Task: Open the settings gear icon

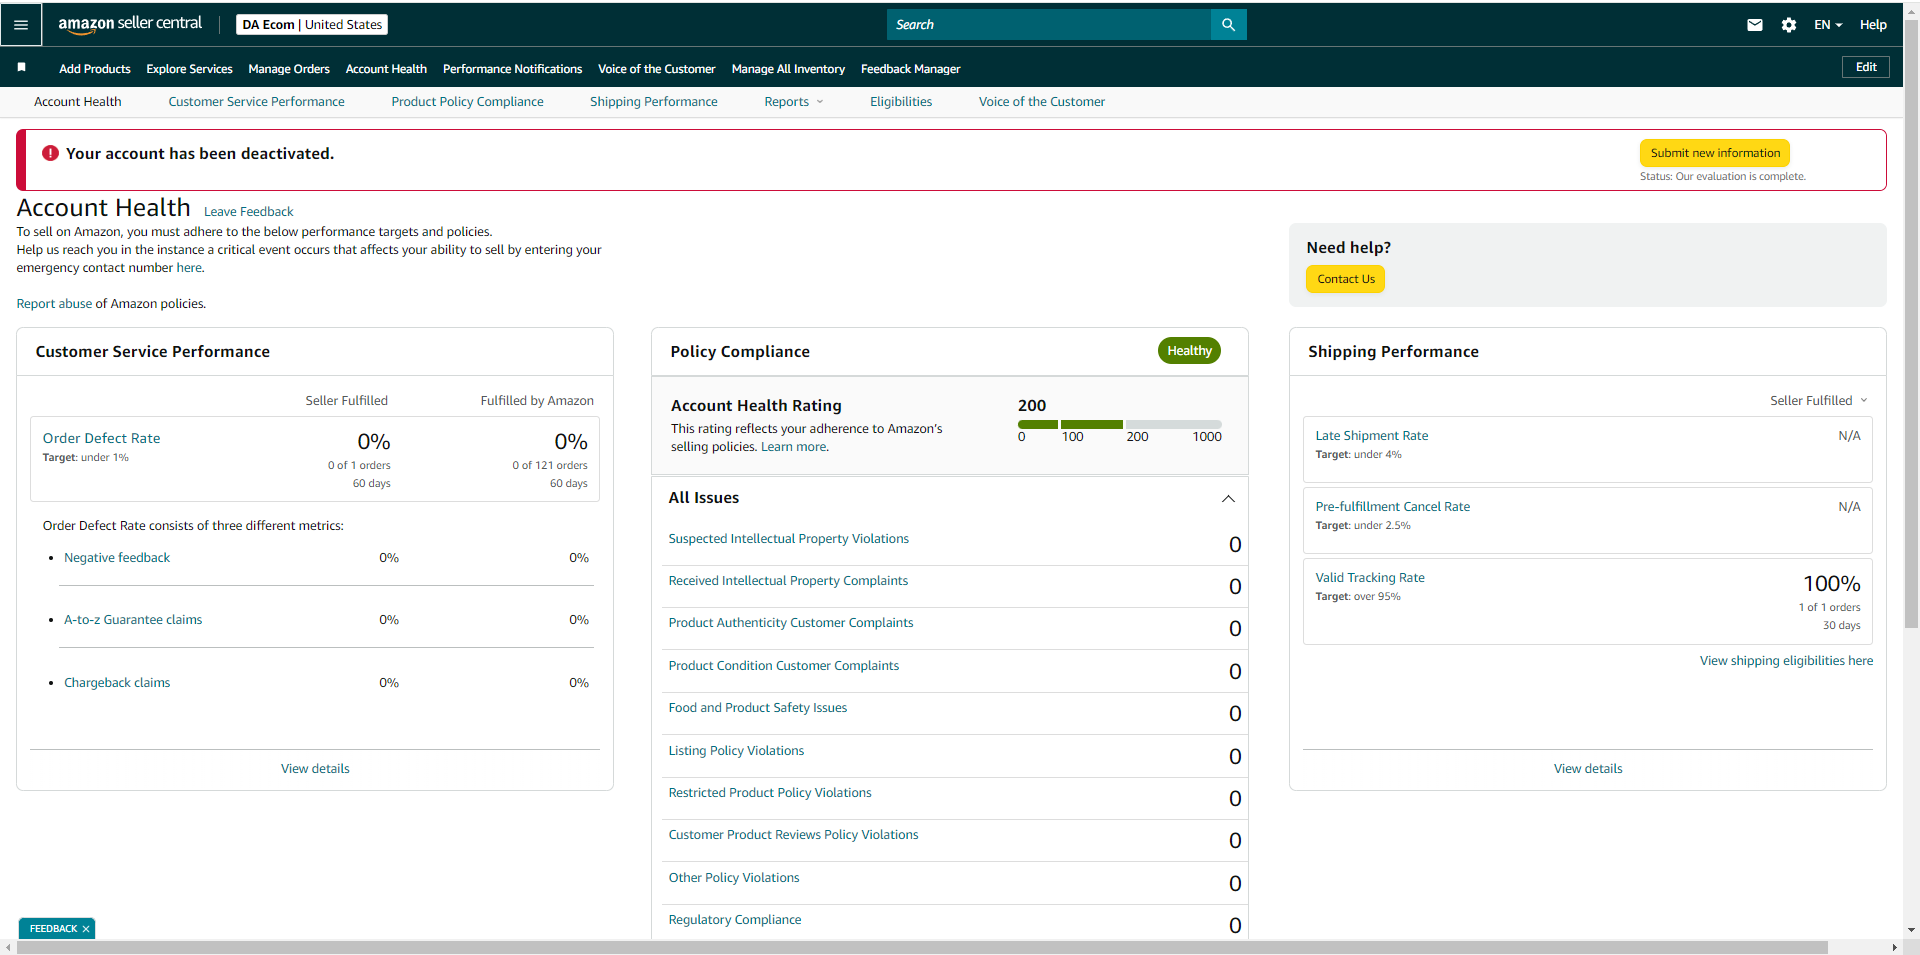Action: 1789,25
